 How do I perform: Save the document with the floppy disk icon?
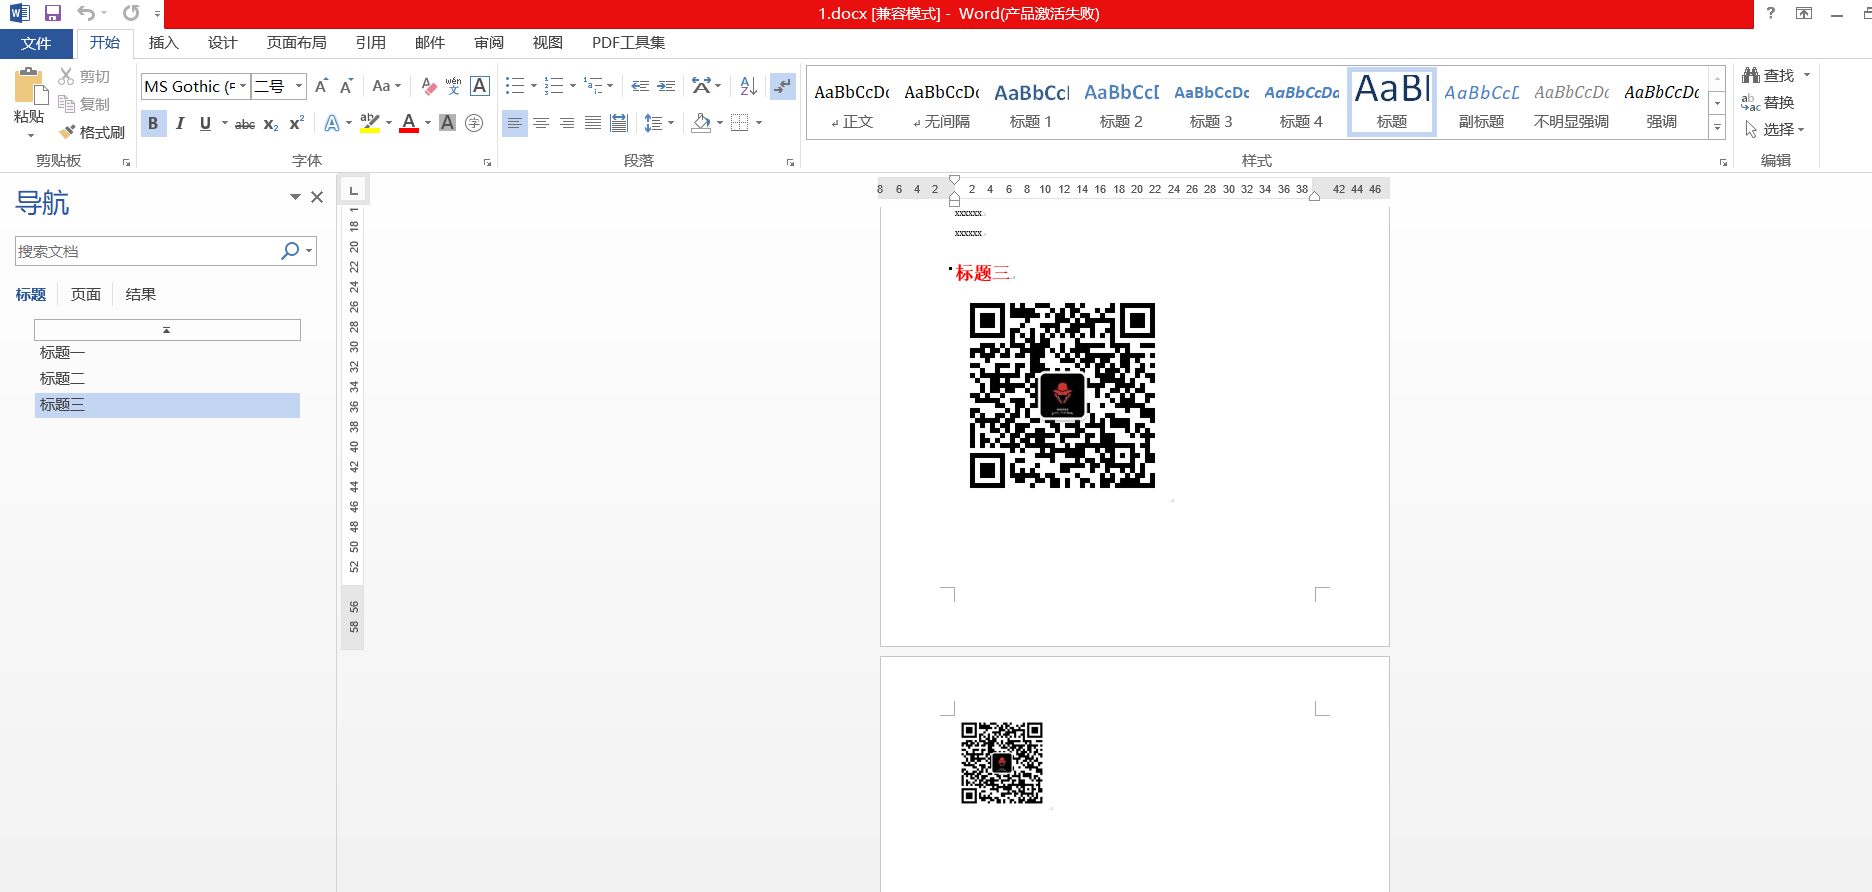53,13
